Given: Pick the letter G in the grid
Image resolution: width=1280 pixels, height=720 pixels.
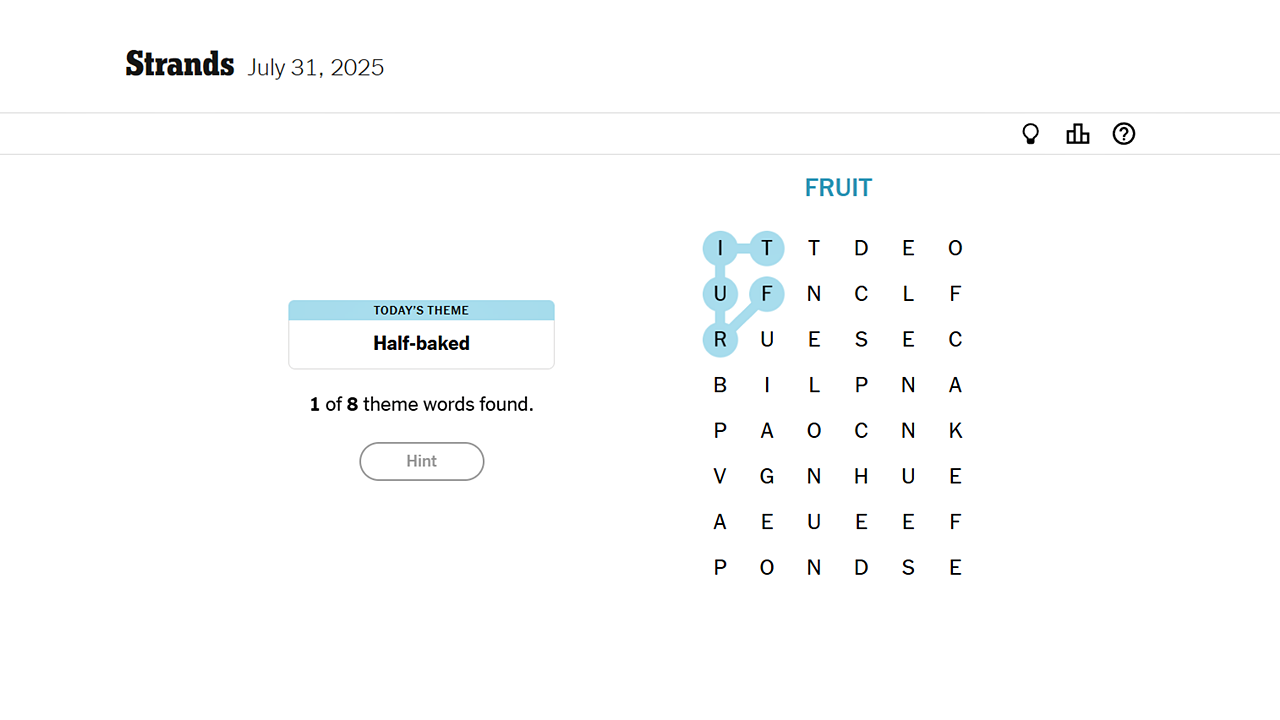Looking at the screenshot, I should pos(767,477).
